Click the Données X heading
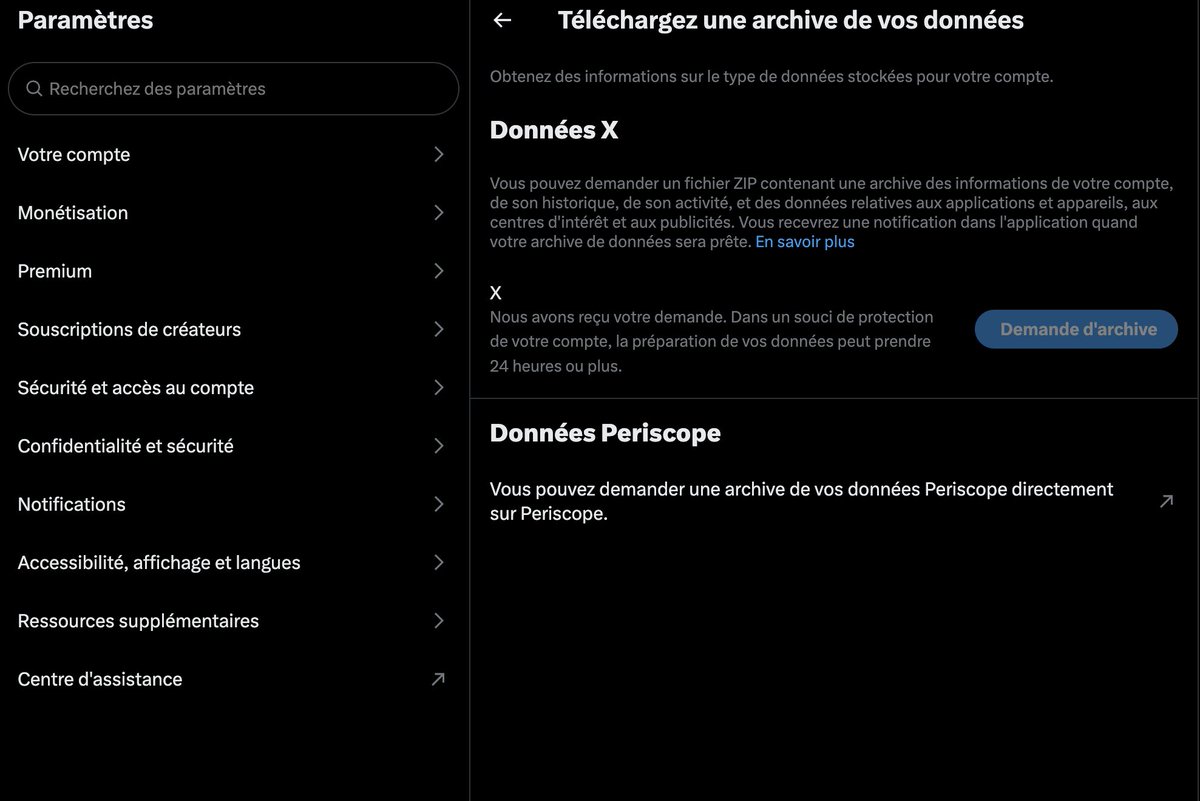The image size is (1200, 801). [554, 130]
